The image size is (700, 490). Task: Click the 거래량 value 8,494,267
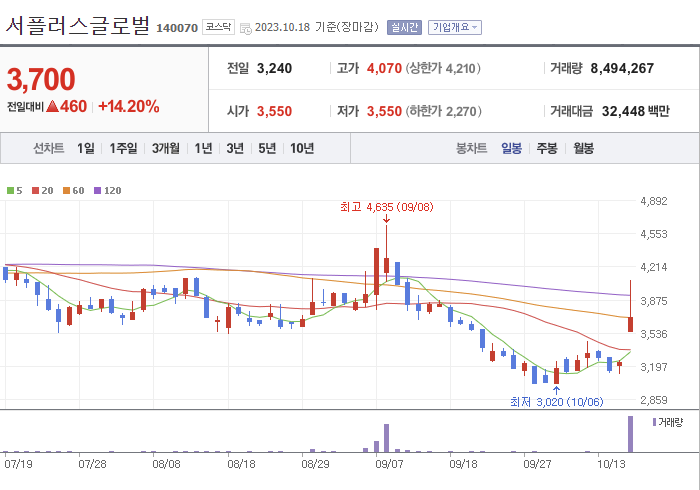[622, 68]
